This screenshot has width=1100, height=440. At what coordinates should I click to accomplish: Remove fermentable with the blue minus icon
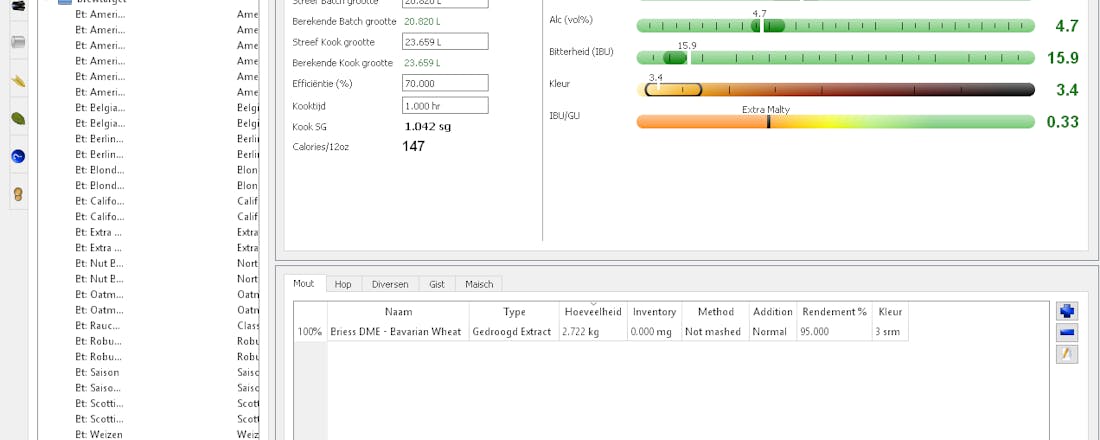(x=1066, y=333)
